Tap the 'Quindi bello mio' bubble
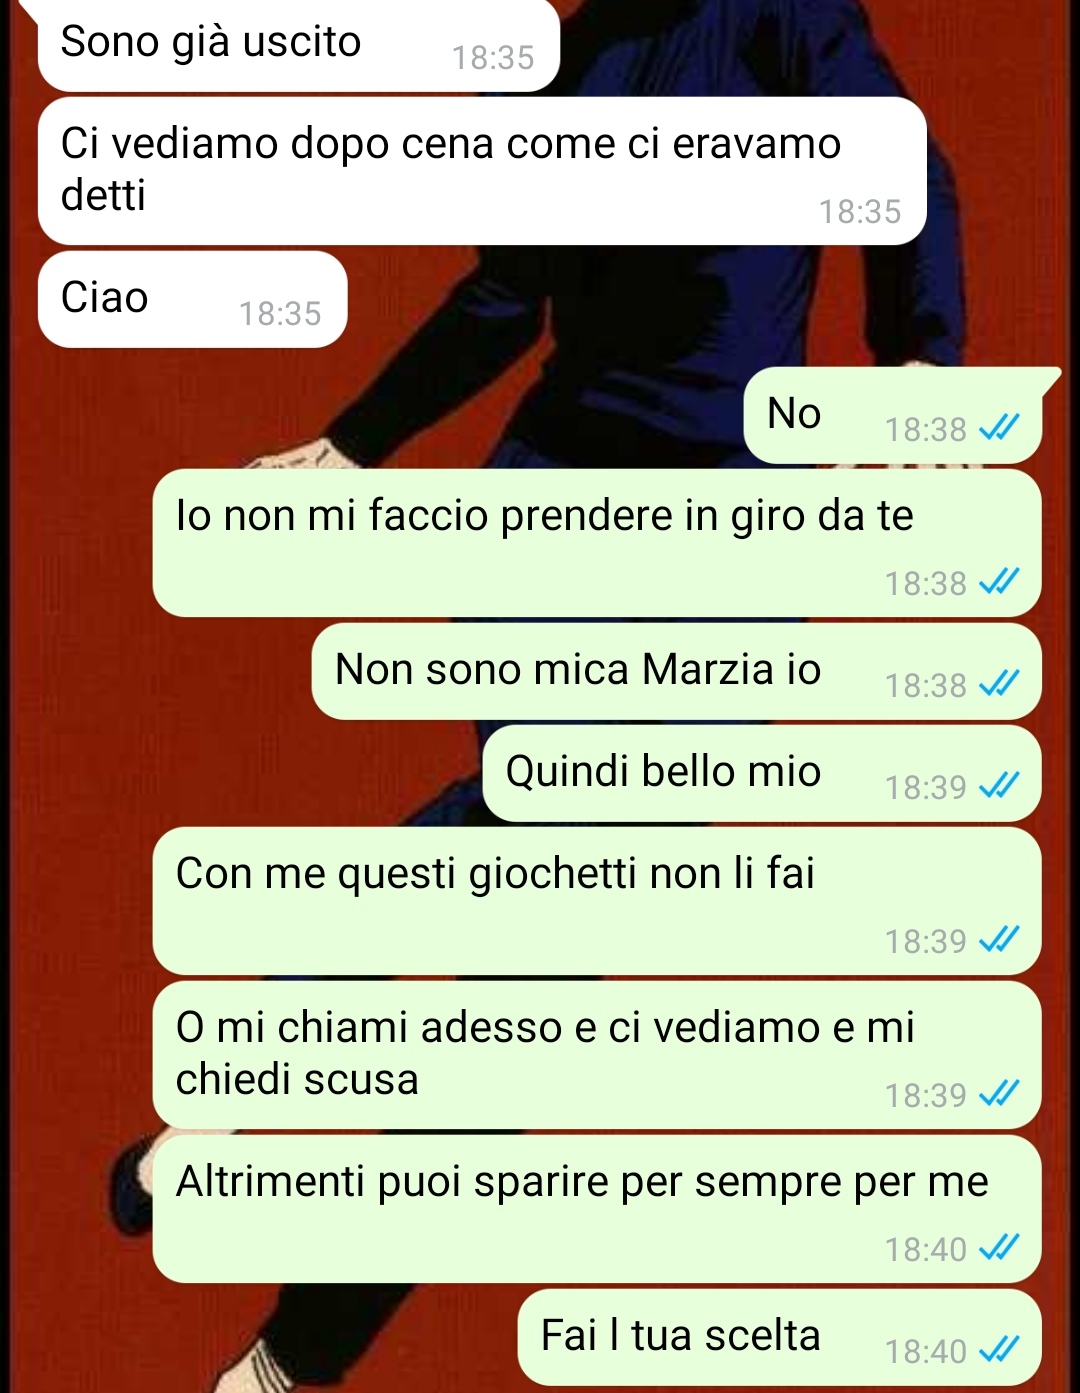 pyautogui.click(x=762, y=773)
